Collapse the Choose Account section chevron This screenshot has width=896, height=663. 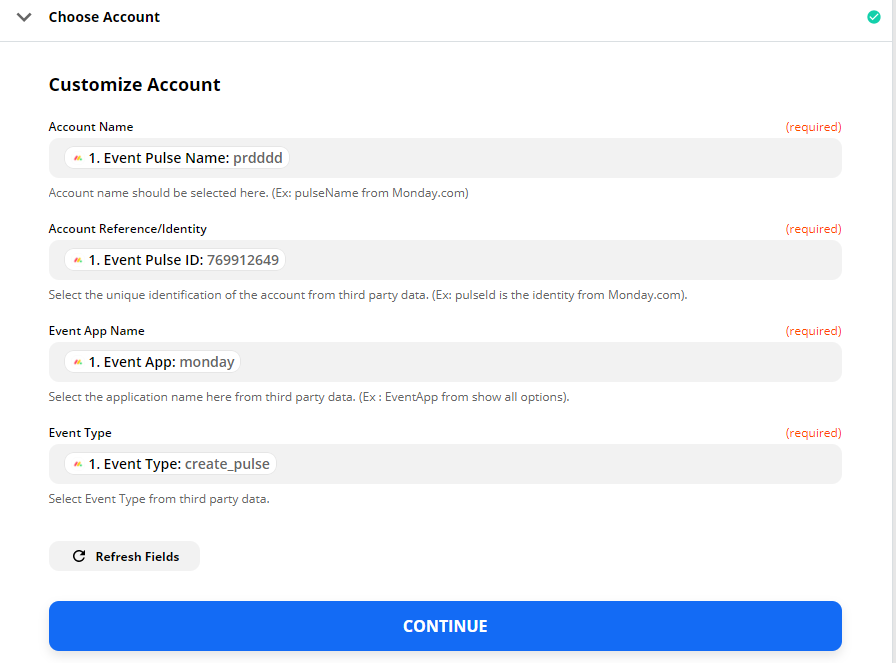[x=24, y=17]
